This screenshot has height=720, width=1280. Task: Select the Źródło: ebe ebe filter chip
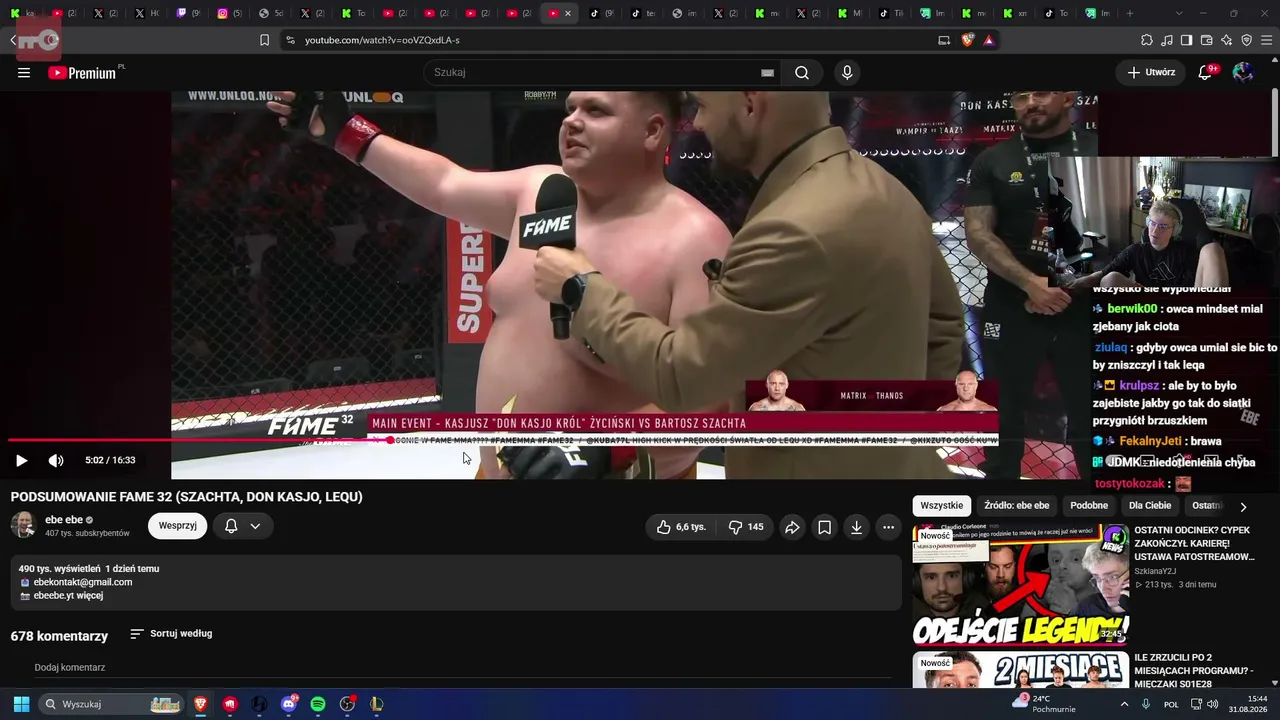(x=1016, y=506)
